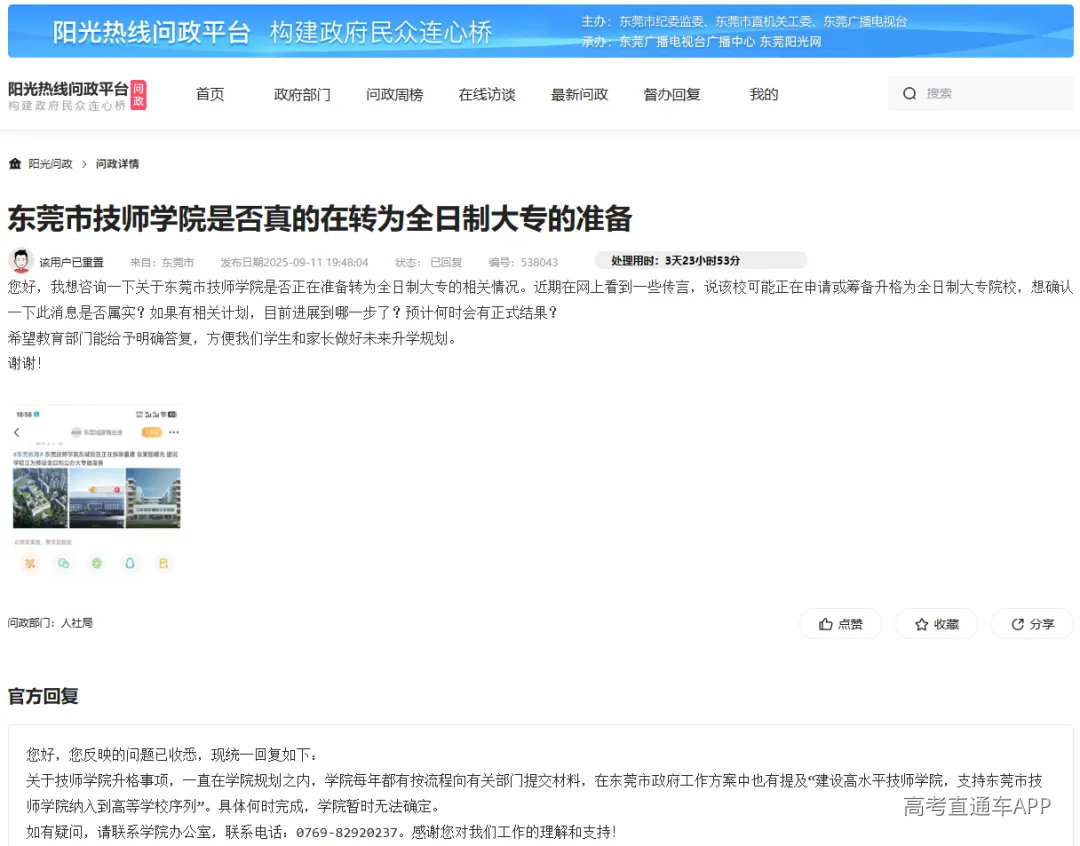Image resolution: width=1080 pixels, height=846 pixels.
Task: Go to 阳光问政 breadcrumb link
Action: (x=50, y=164)
